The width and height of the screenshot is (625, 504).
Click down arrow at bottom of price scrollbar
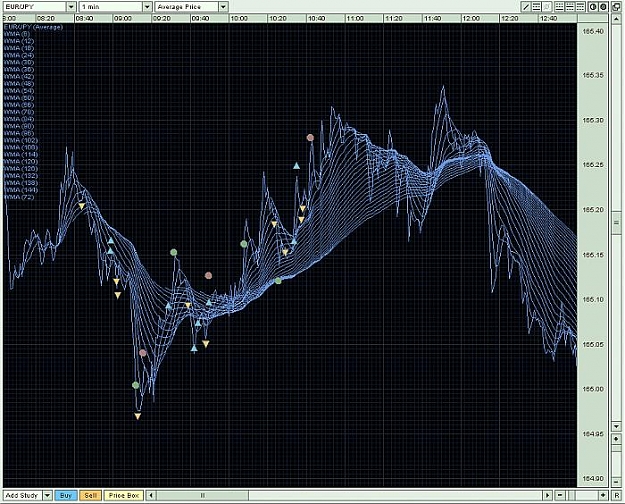point(616,427)
